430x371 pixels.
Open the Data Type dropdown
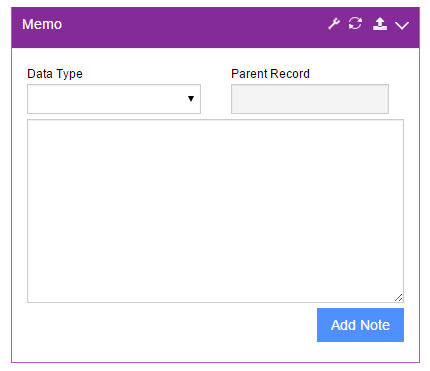[x=114, y=99]
